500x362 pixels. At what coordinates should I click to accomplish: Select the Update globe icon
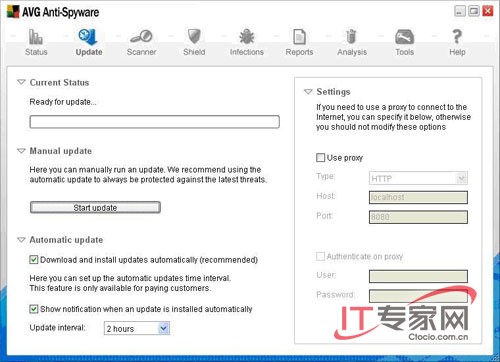(x=88, y=37)
